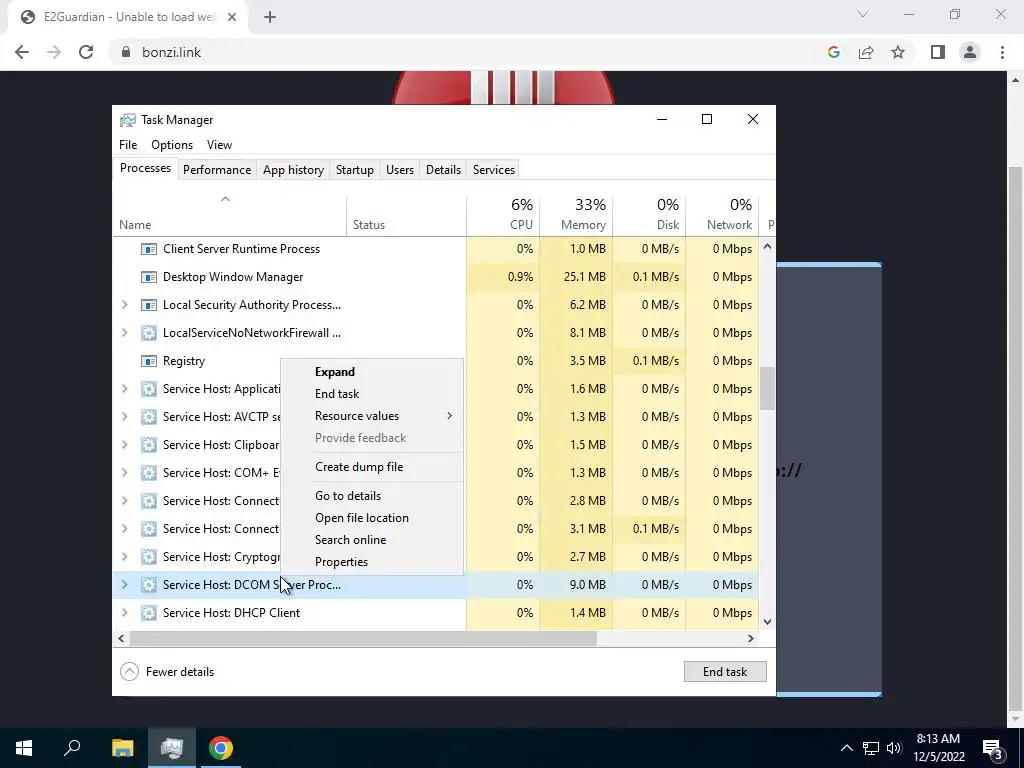Click the Service Host: DCOM Server gear icon
The height and width of the screenshot is (768, 1024).
point(149,584)
